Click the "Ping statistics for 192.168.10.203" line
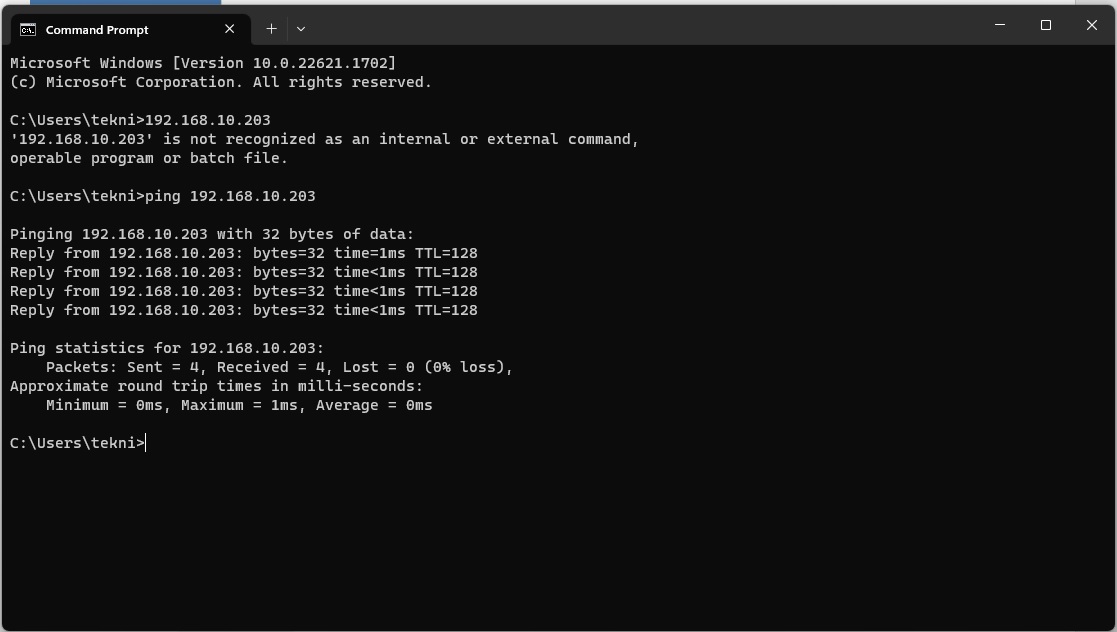Image resolution: width=1117 pixels, height=632 pixels. pyautogui.click(x=167, y=348)
